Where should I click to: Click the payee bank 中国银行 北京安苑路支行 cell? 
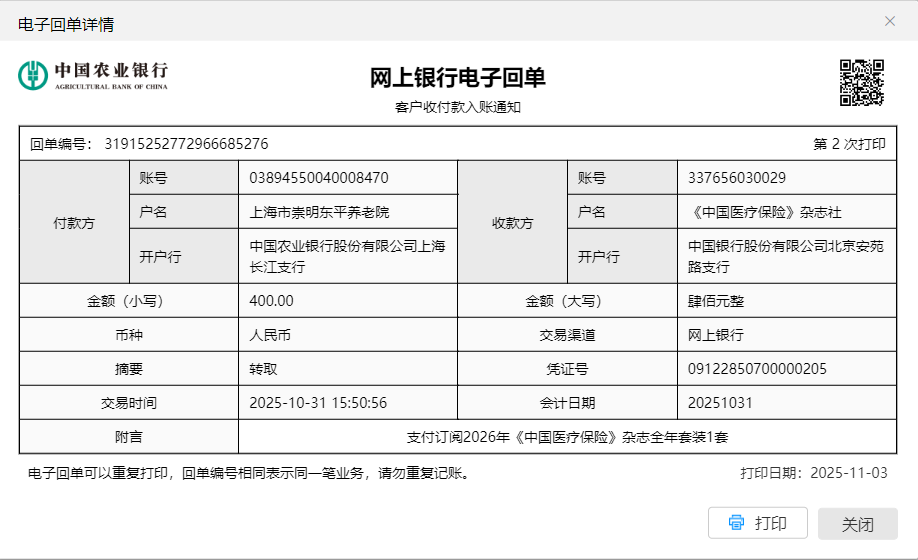785,256
